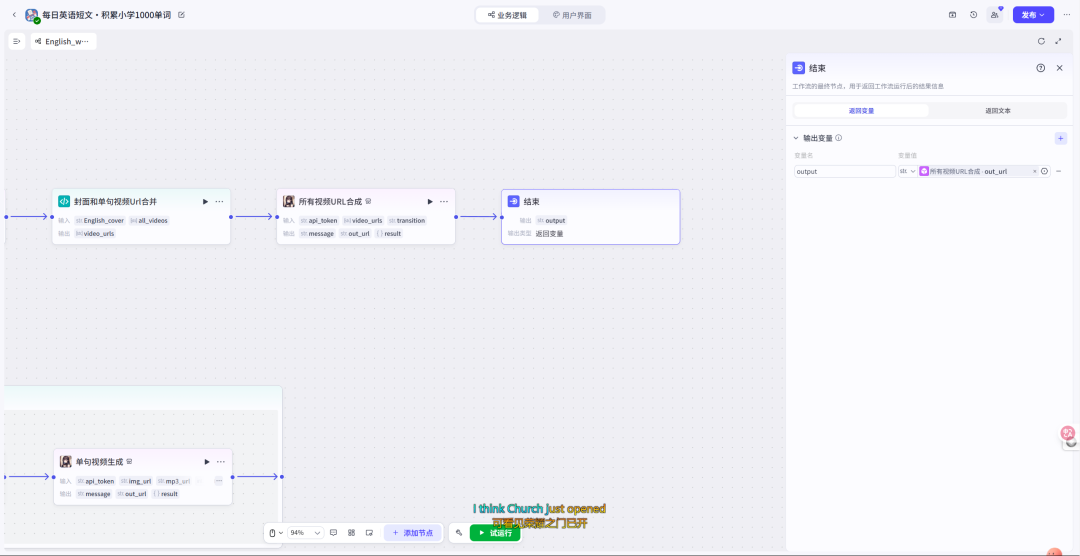This screenshot has height=556, width=1080.
Task: Expand hidden inputs of 单句视频生成 node
Action: click(218, 481)
